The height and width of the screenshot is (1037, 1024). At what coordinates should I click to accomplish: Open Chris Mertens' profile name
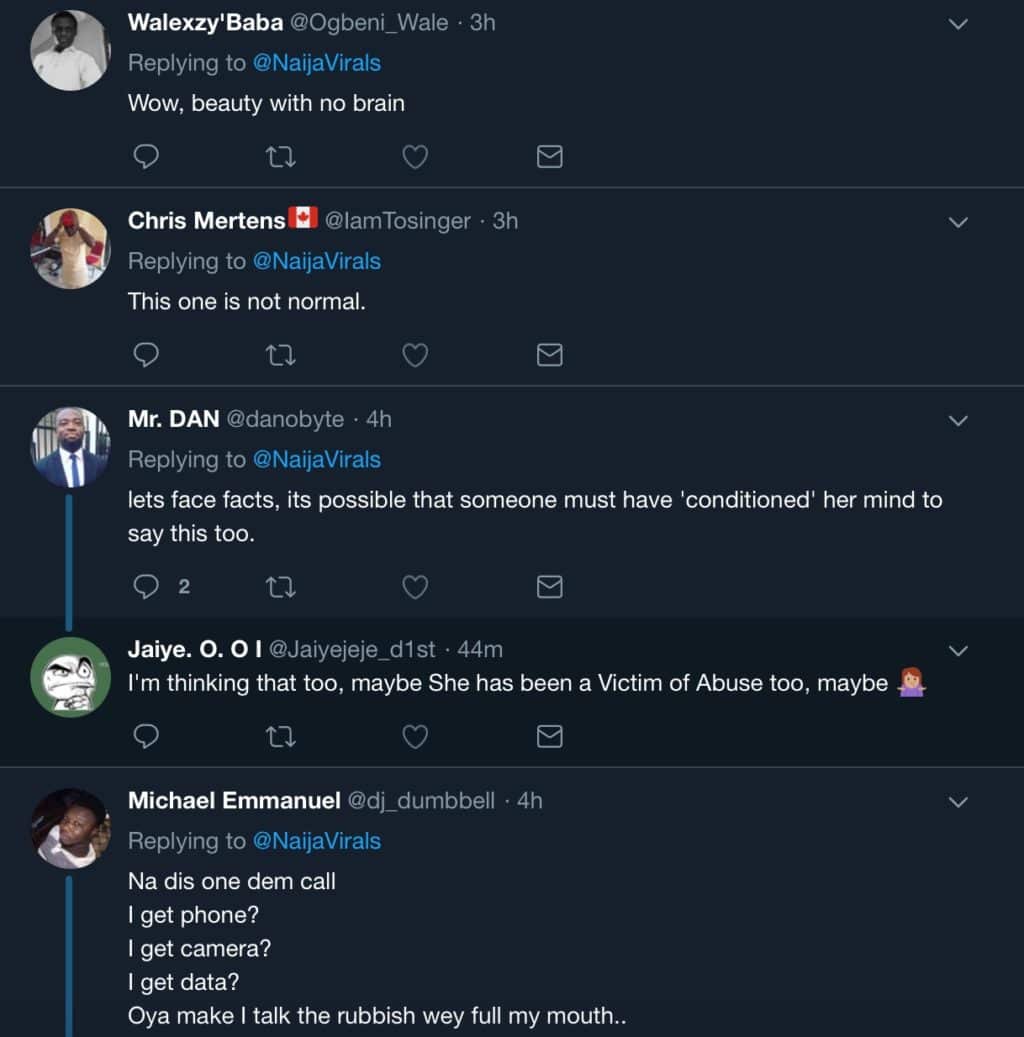(x=206, y=221)
